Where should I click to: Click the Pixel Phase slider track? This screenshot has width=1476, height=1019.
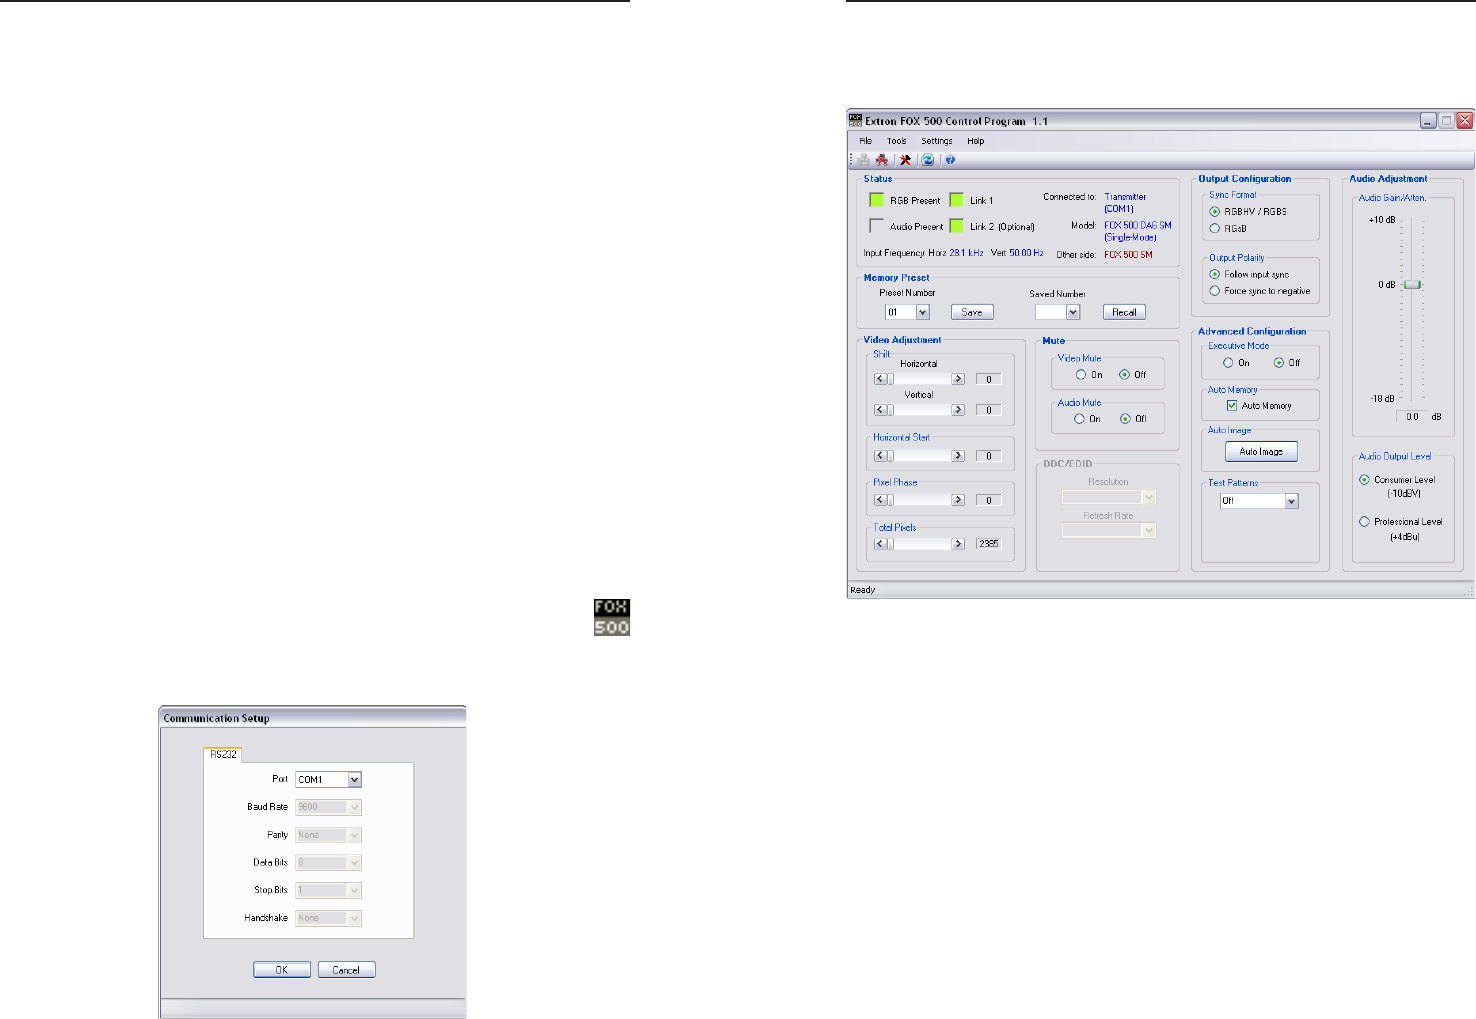920,500
